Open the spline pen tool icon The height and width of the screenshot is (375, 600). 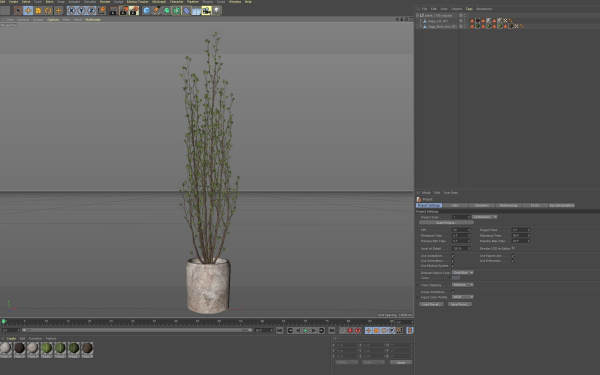click(x=157, y=11)
